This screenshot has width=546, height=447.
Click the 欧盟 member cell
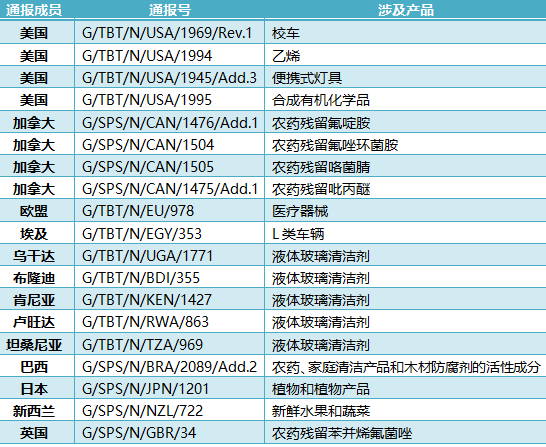point(34,211)
